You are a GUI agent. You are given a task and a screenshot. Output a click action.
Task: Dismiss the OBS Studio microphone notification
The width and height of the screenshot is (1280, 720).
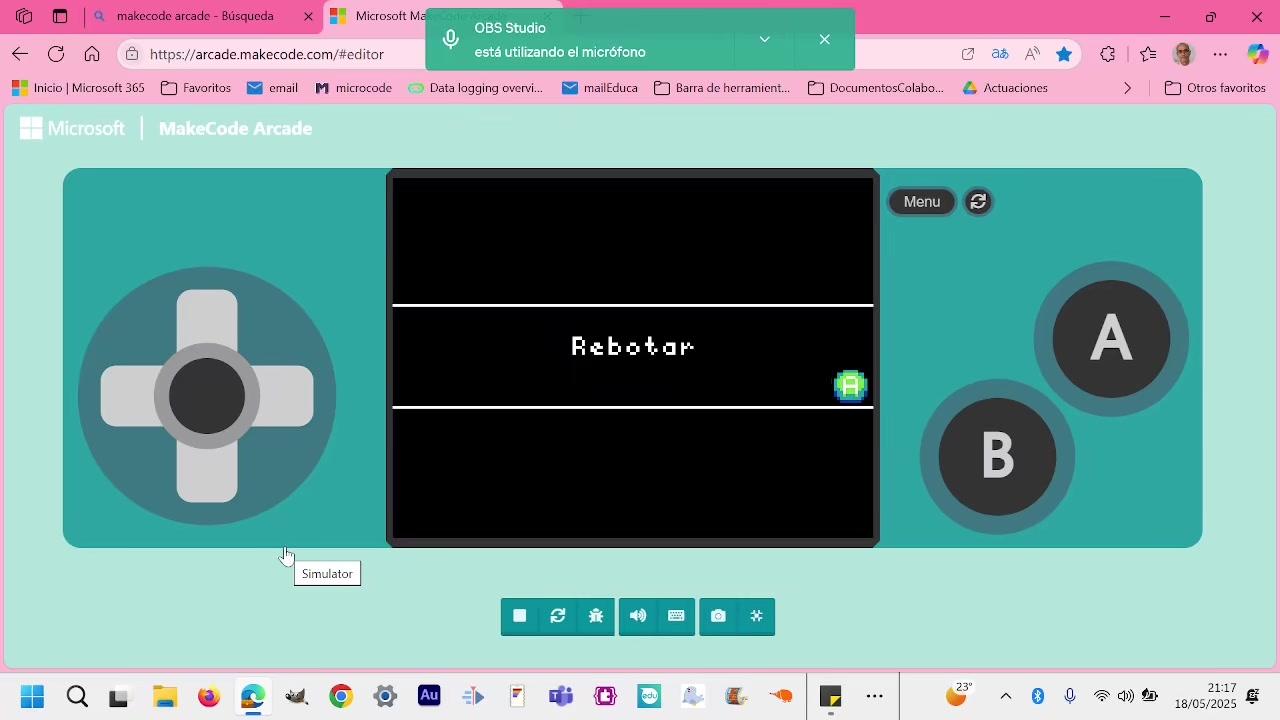click(824, 39)
